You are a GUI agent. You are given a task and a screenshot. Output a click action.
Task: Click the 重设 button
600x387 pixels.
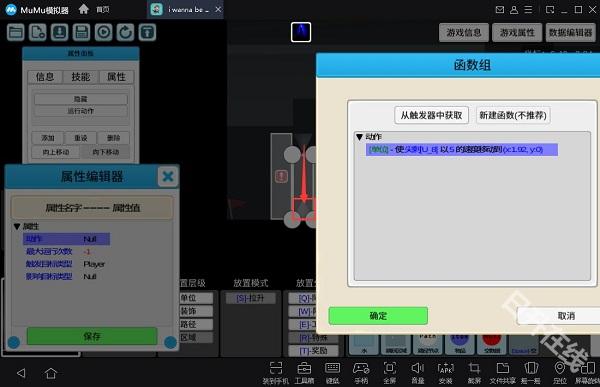[x=81, y=138]
